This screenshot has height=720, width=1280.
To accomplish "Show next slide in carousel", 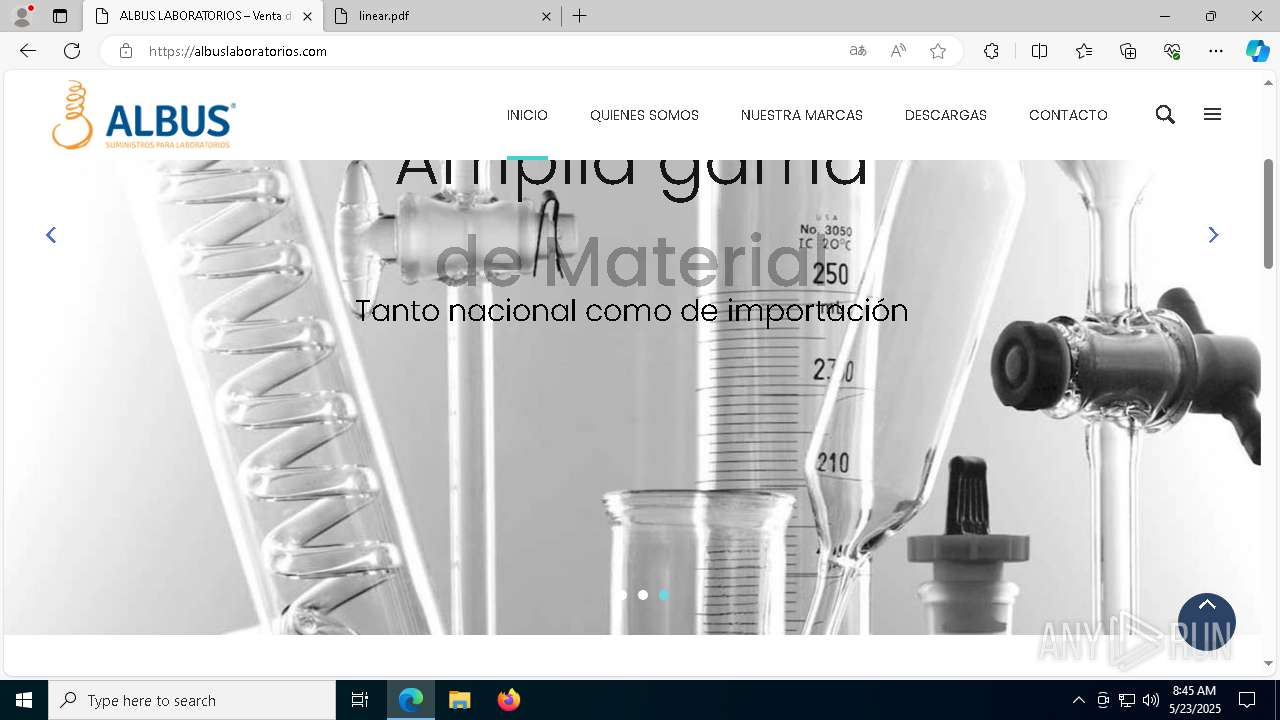I will point(1213,235).
